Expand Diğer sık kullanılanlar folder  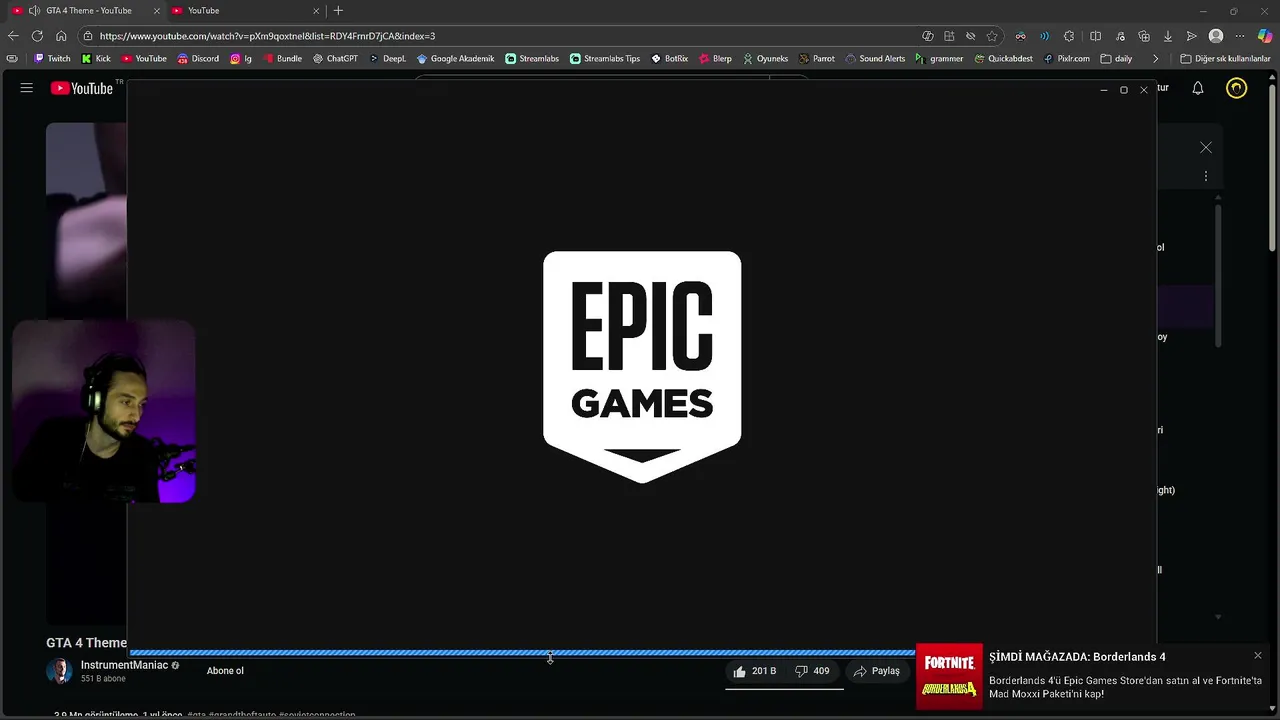[x=1224, y=58]
